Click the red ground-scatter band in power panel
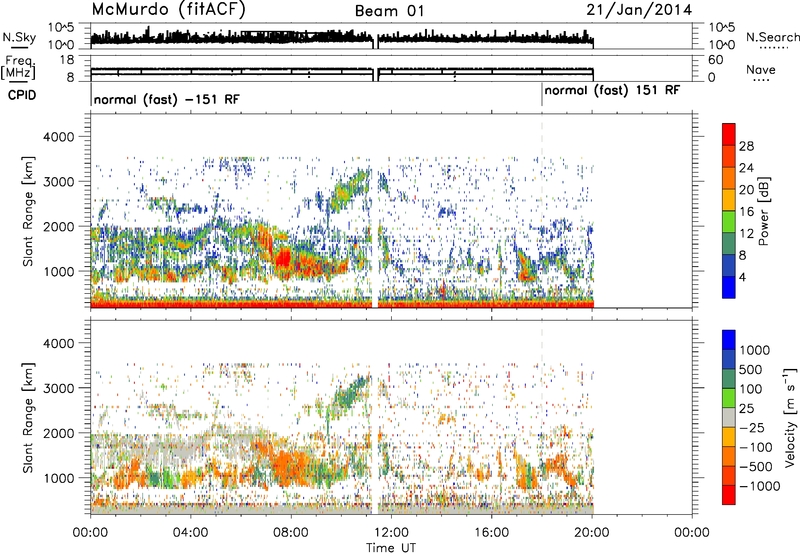The width and height of the screenshot is (800, 554). pos(342,305)
